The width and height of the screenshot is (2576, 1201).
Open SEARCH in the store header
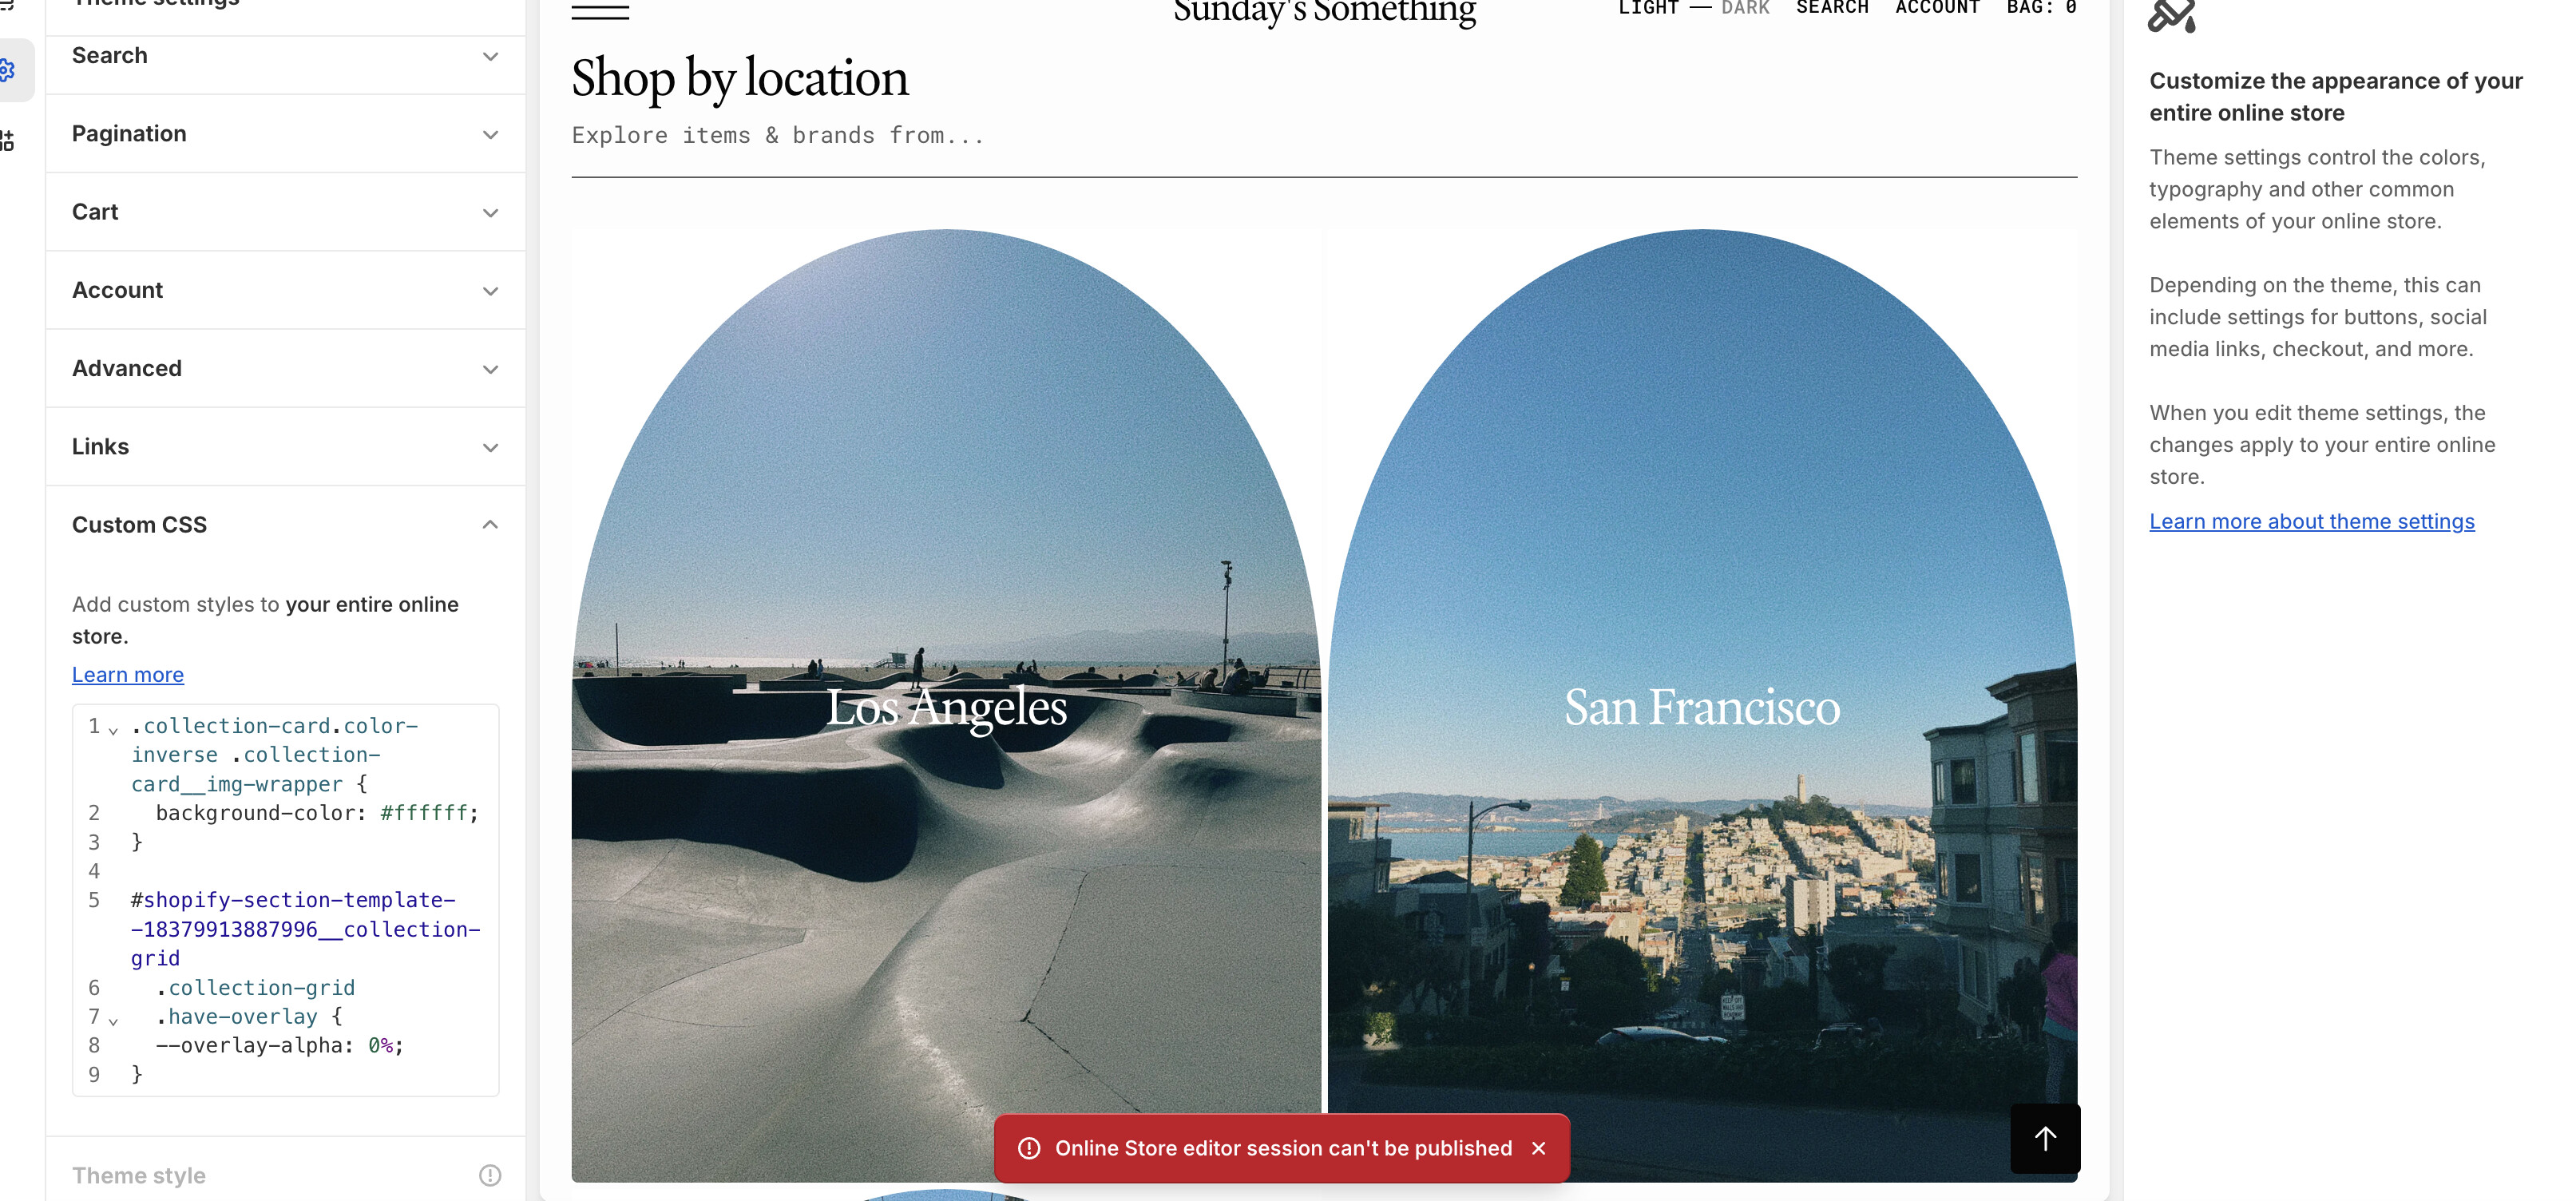pos(1832,8)
